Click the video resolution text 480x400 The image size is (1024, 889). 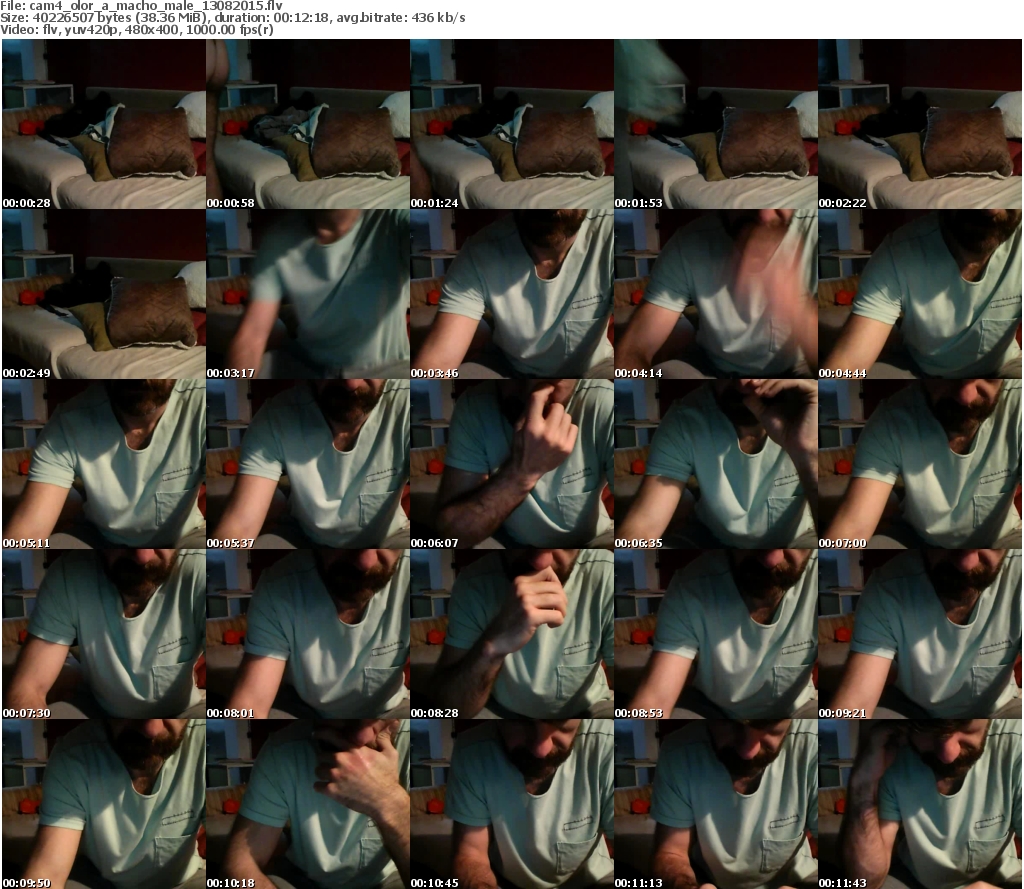(152, 29)
